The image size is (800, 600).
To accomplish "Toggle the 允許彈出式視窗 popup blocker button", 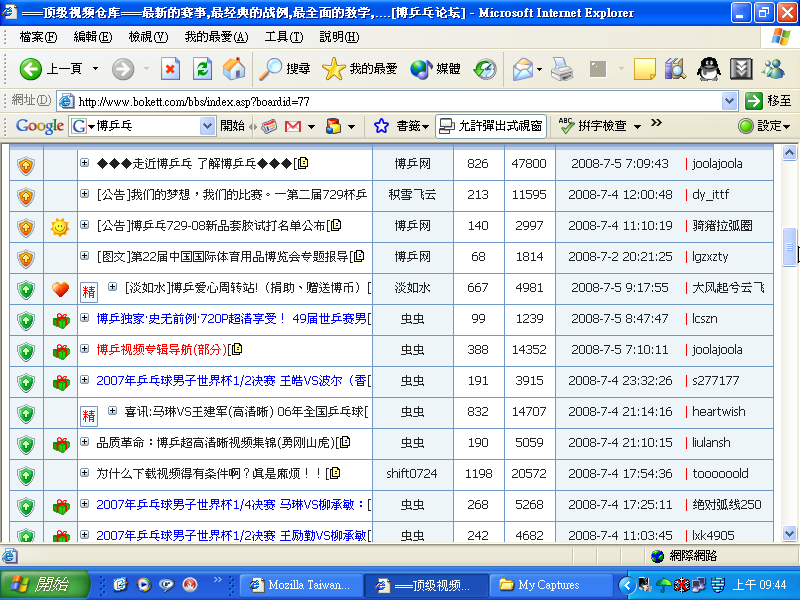I will tap(491, 126).
